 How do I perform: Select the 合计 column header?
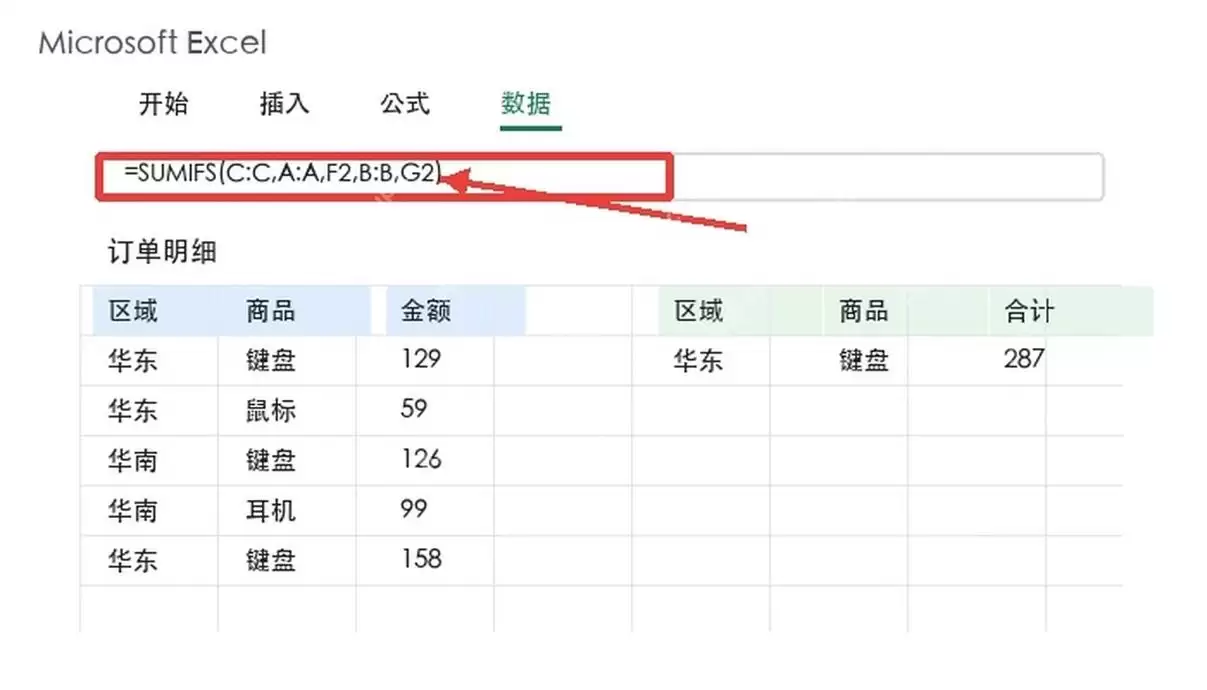coord(1029,311)
